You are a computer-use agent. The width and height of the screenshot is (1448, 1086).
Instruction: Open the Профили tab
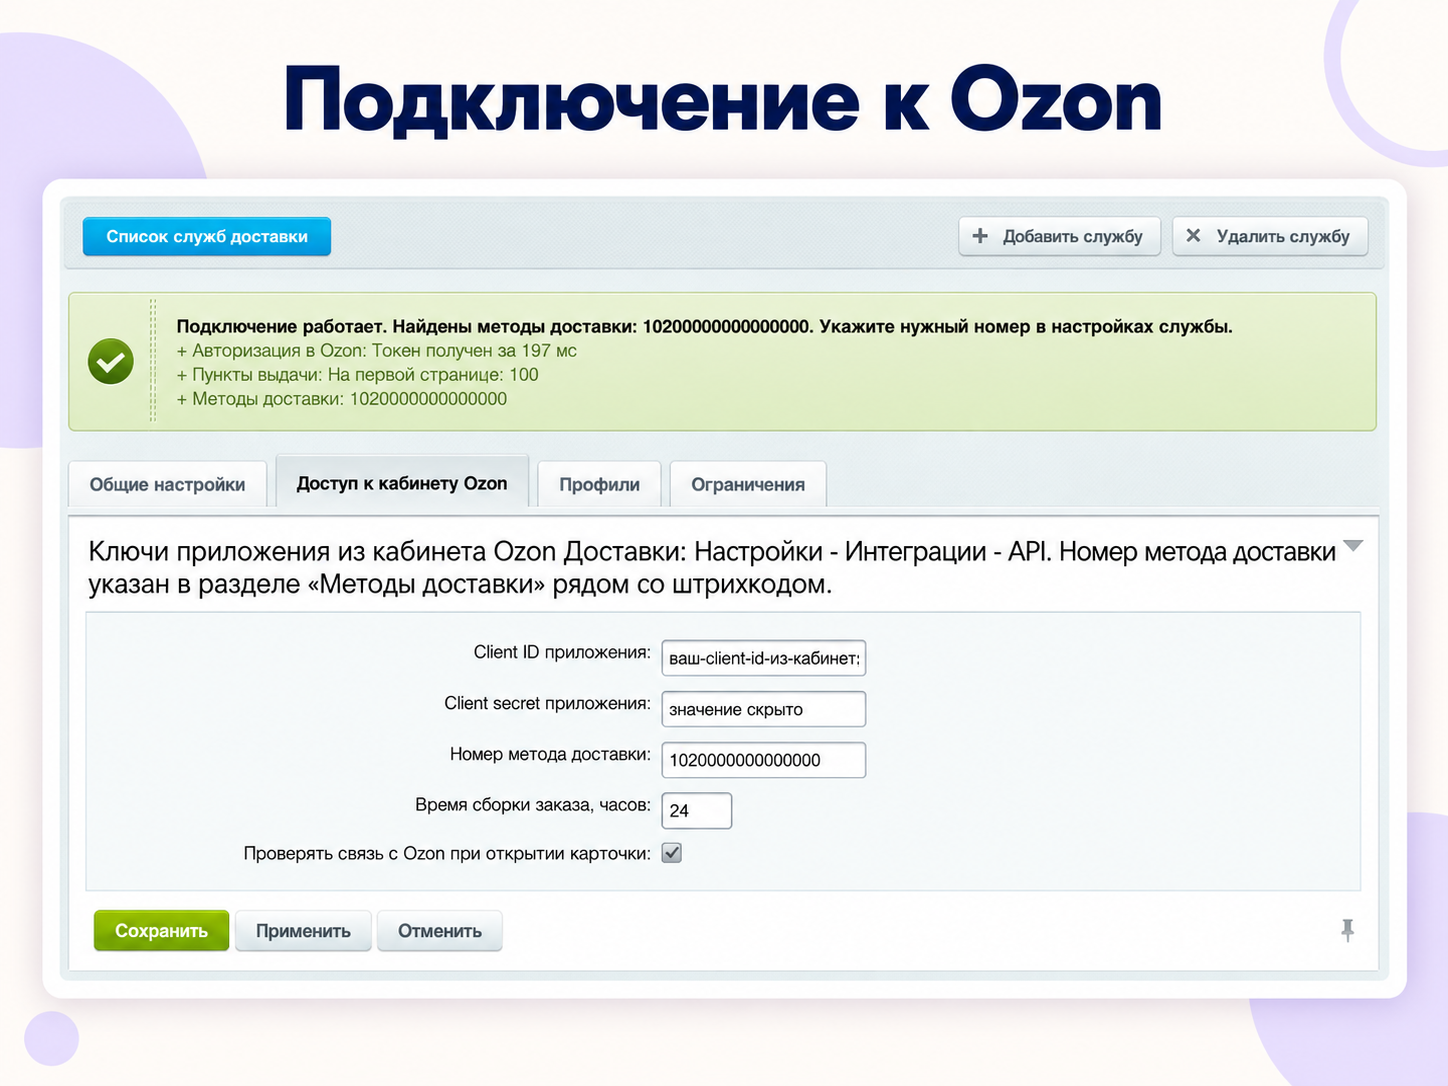pyautogui.click(x=599, y=484)
